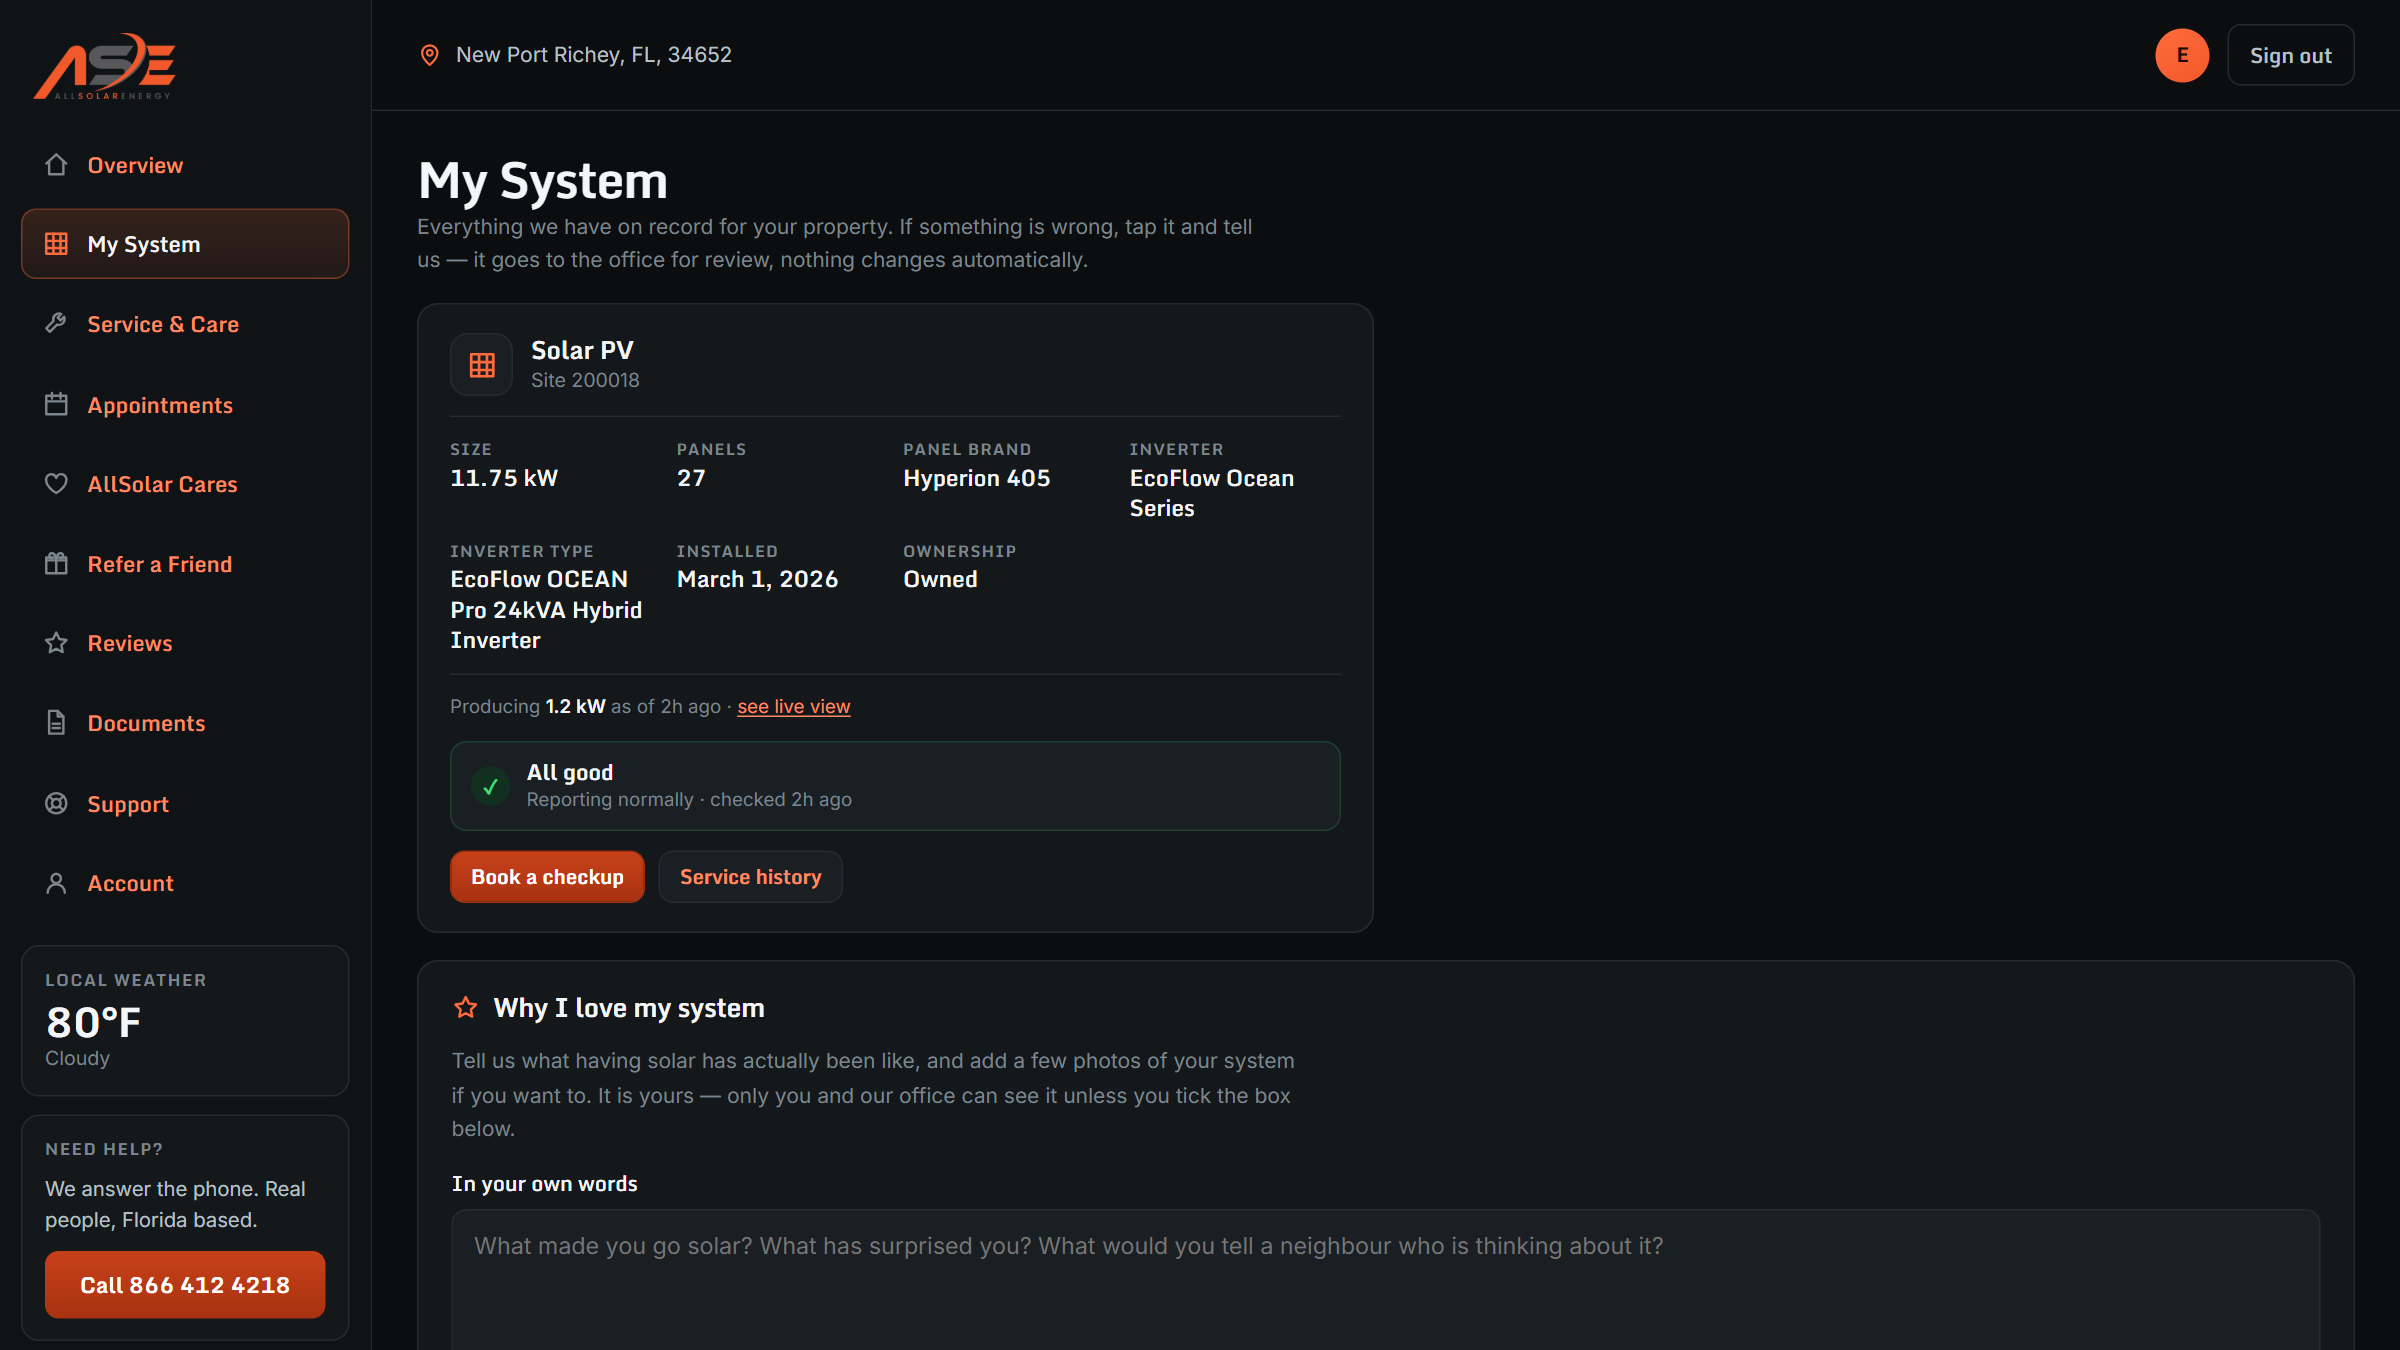Click the All good status banner
2400x1350 pixels.
895,786
